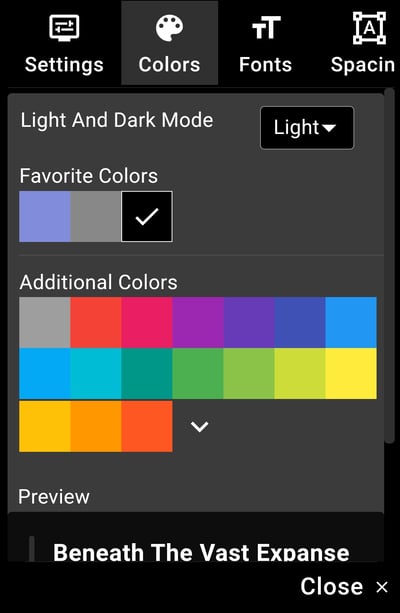Click the X icon beside Close
This screenshot has height=613, width=400.
pos(382,587)
